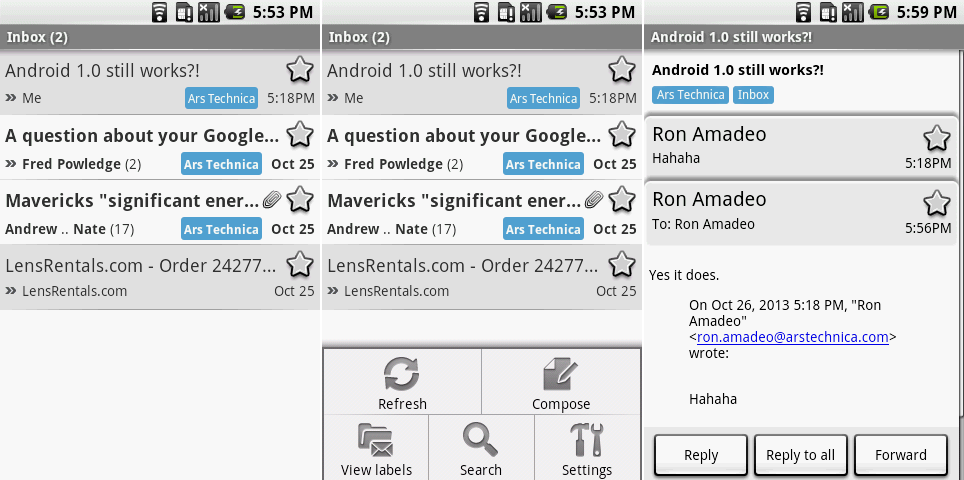Tap the Ars Technica label under the conversation subject
Image resolution: width=964 pixels, height=480 pixels.
(x=690, y=95)
